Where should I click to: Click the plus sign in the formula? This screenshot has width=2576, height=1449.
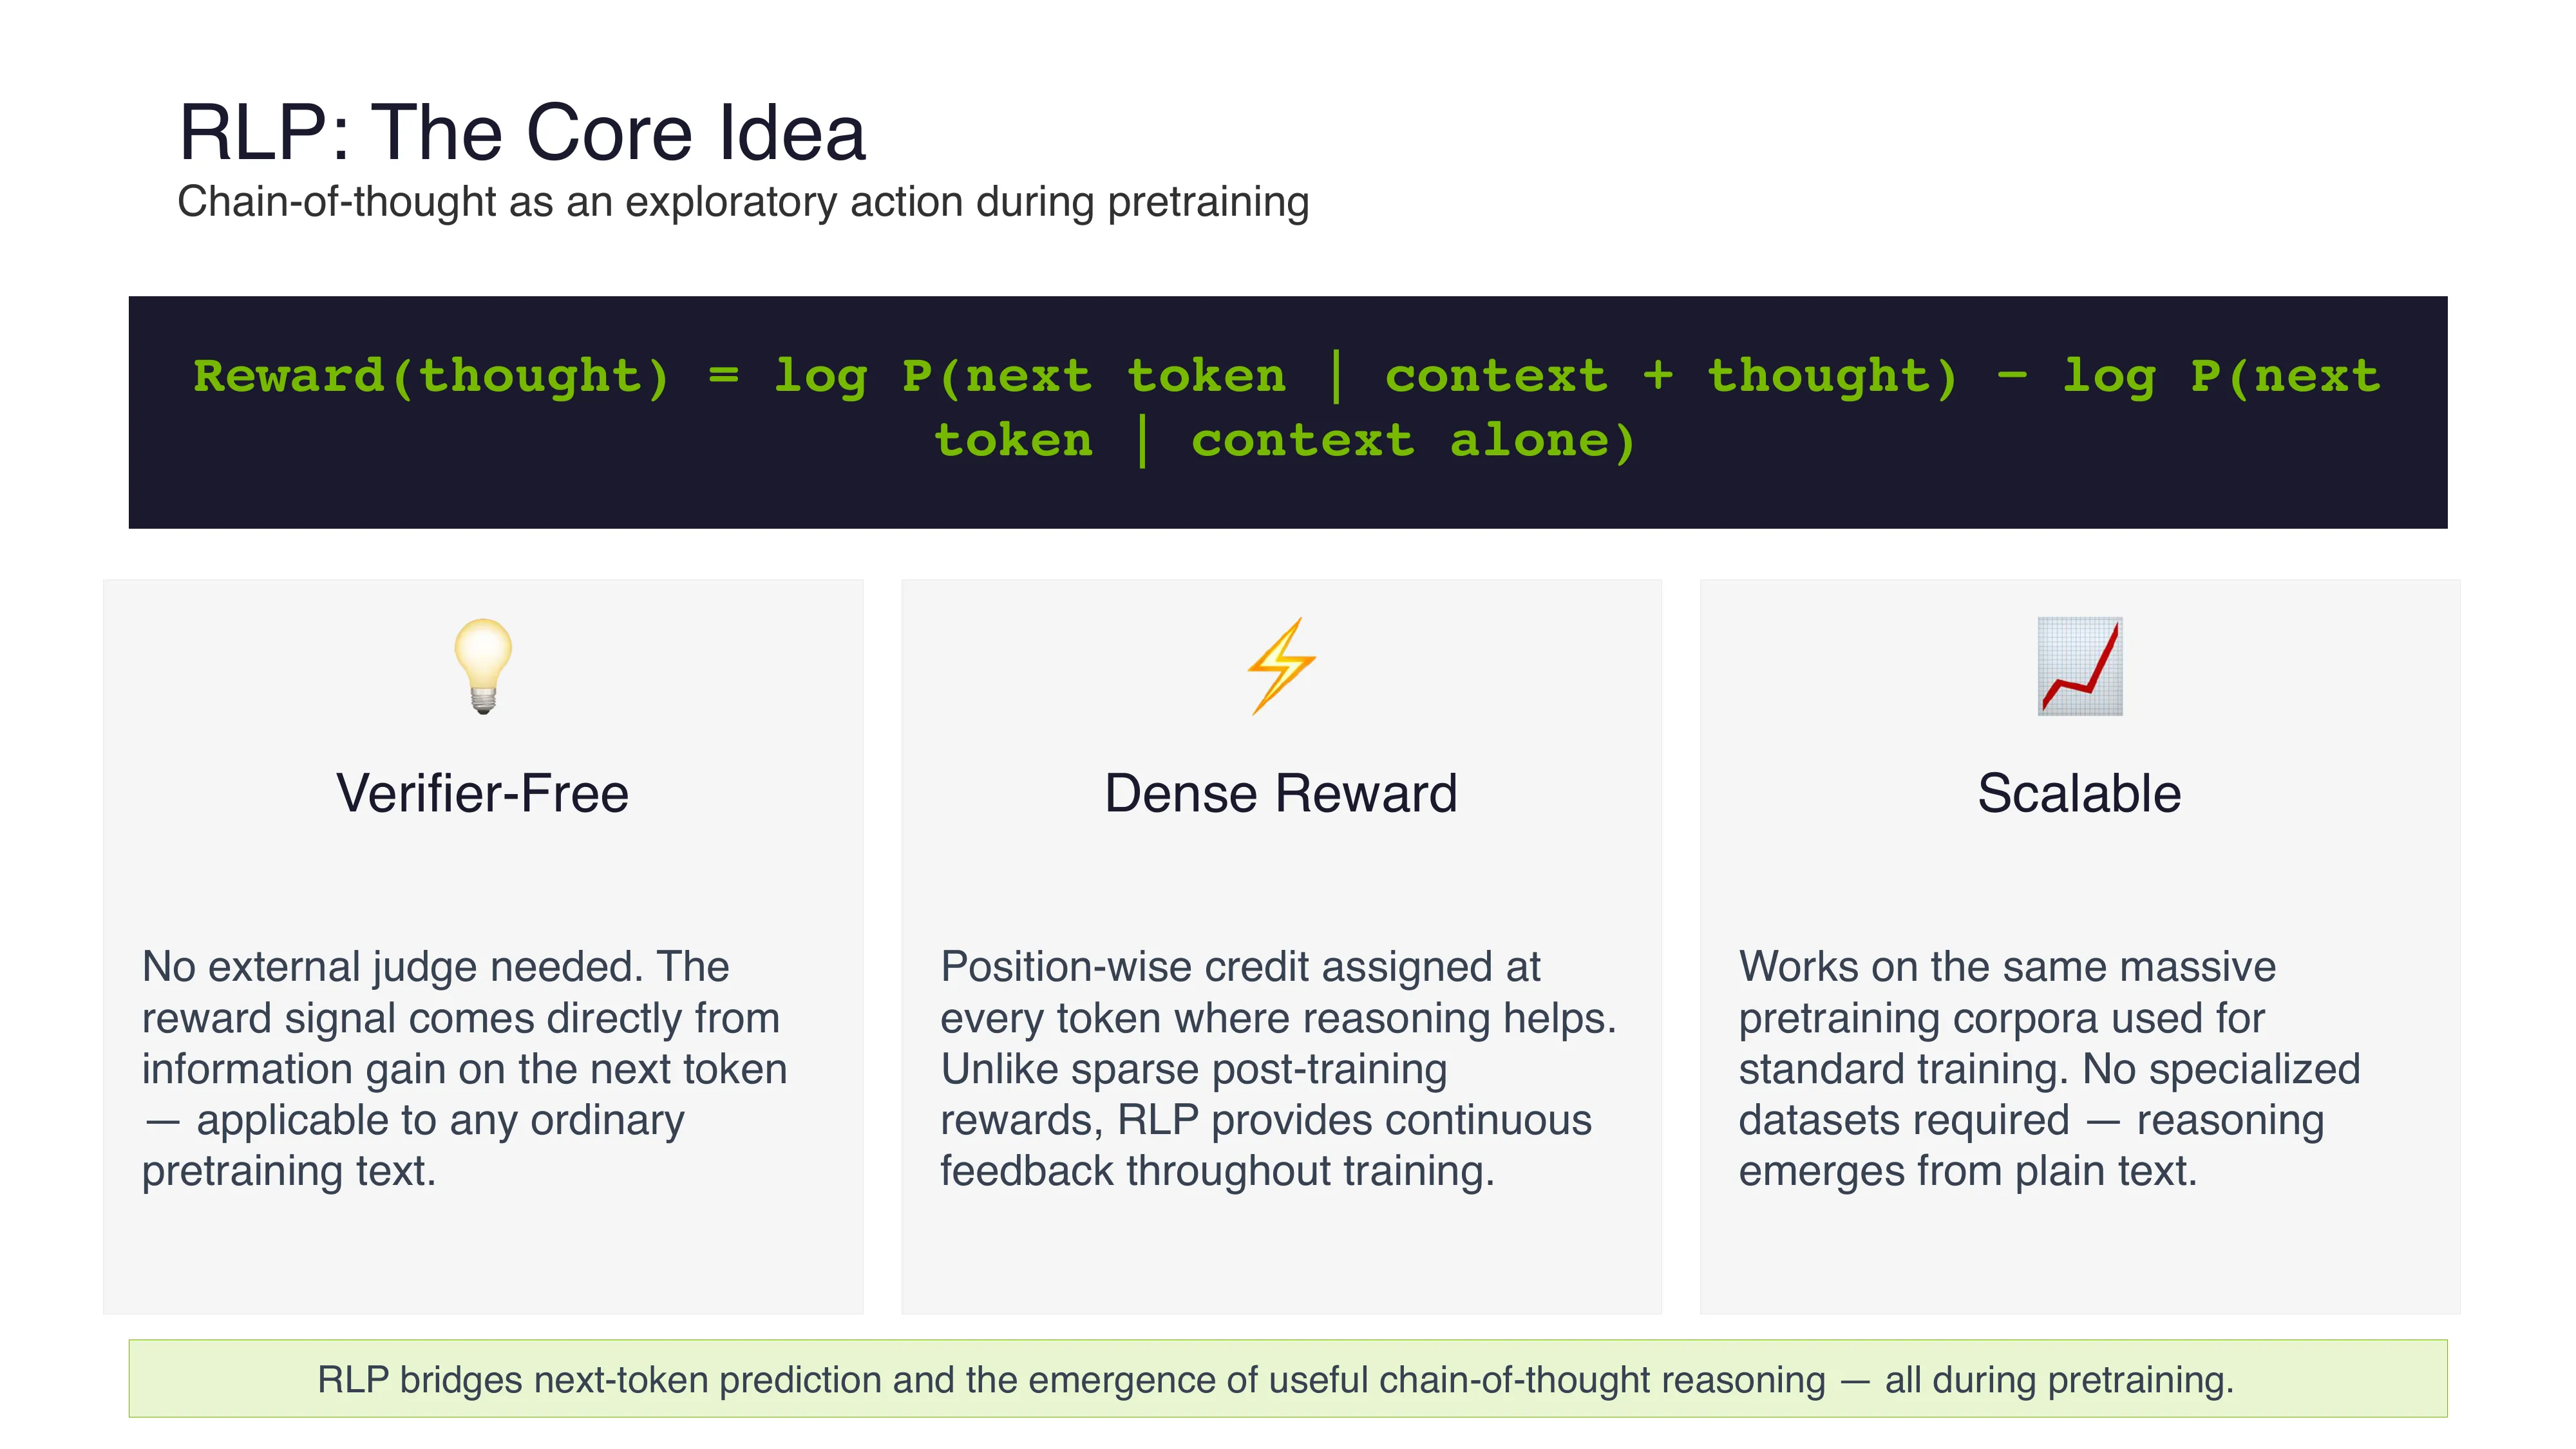coord(1657,377)
